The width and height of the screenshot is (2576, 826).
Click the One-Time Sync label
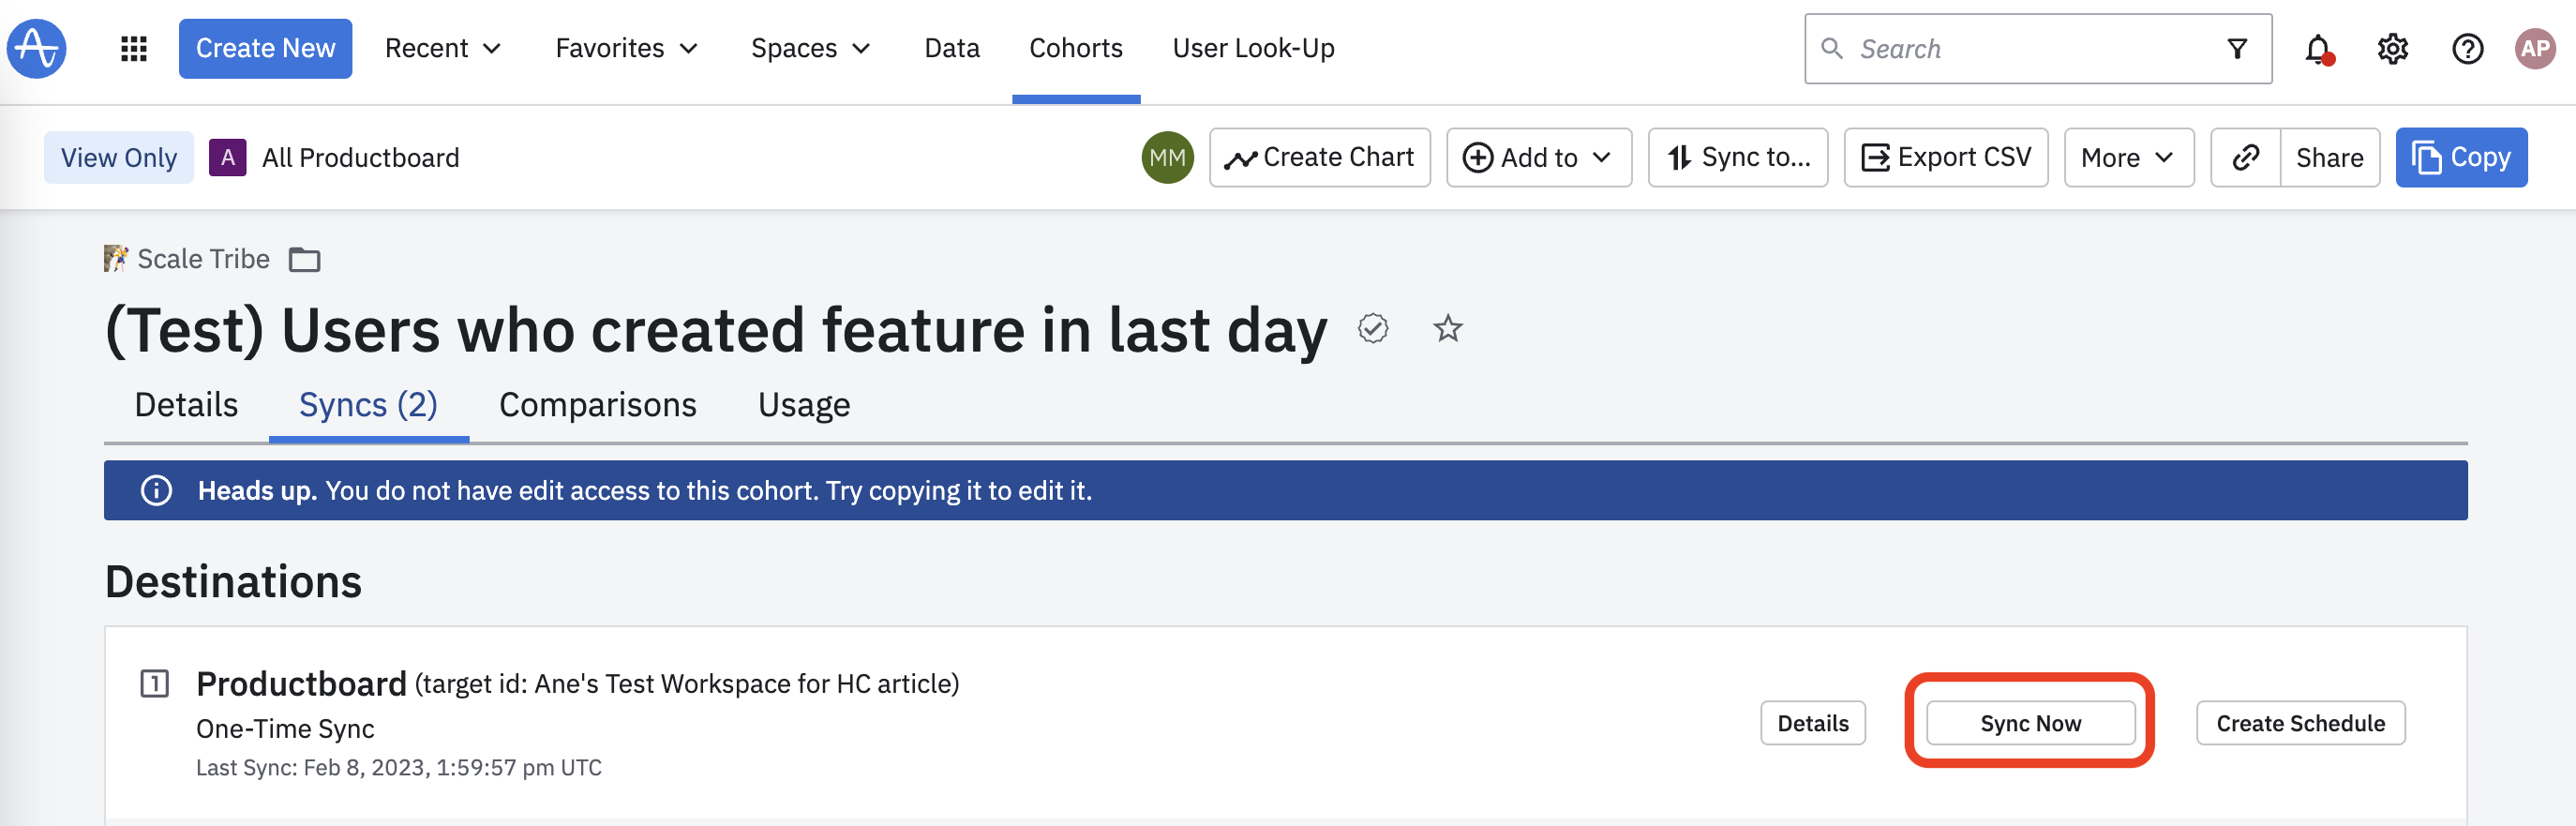(x=285, y=729)
